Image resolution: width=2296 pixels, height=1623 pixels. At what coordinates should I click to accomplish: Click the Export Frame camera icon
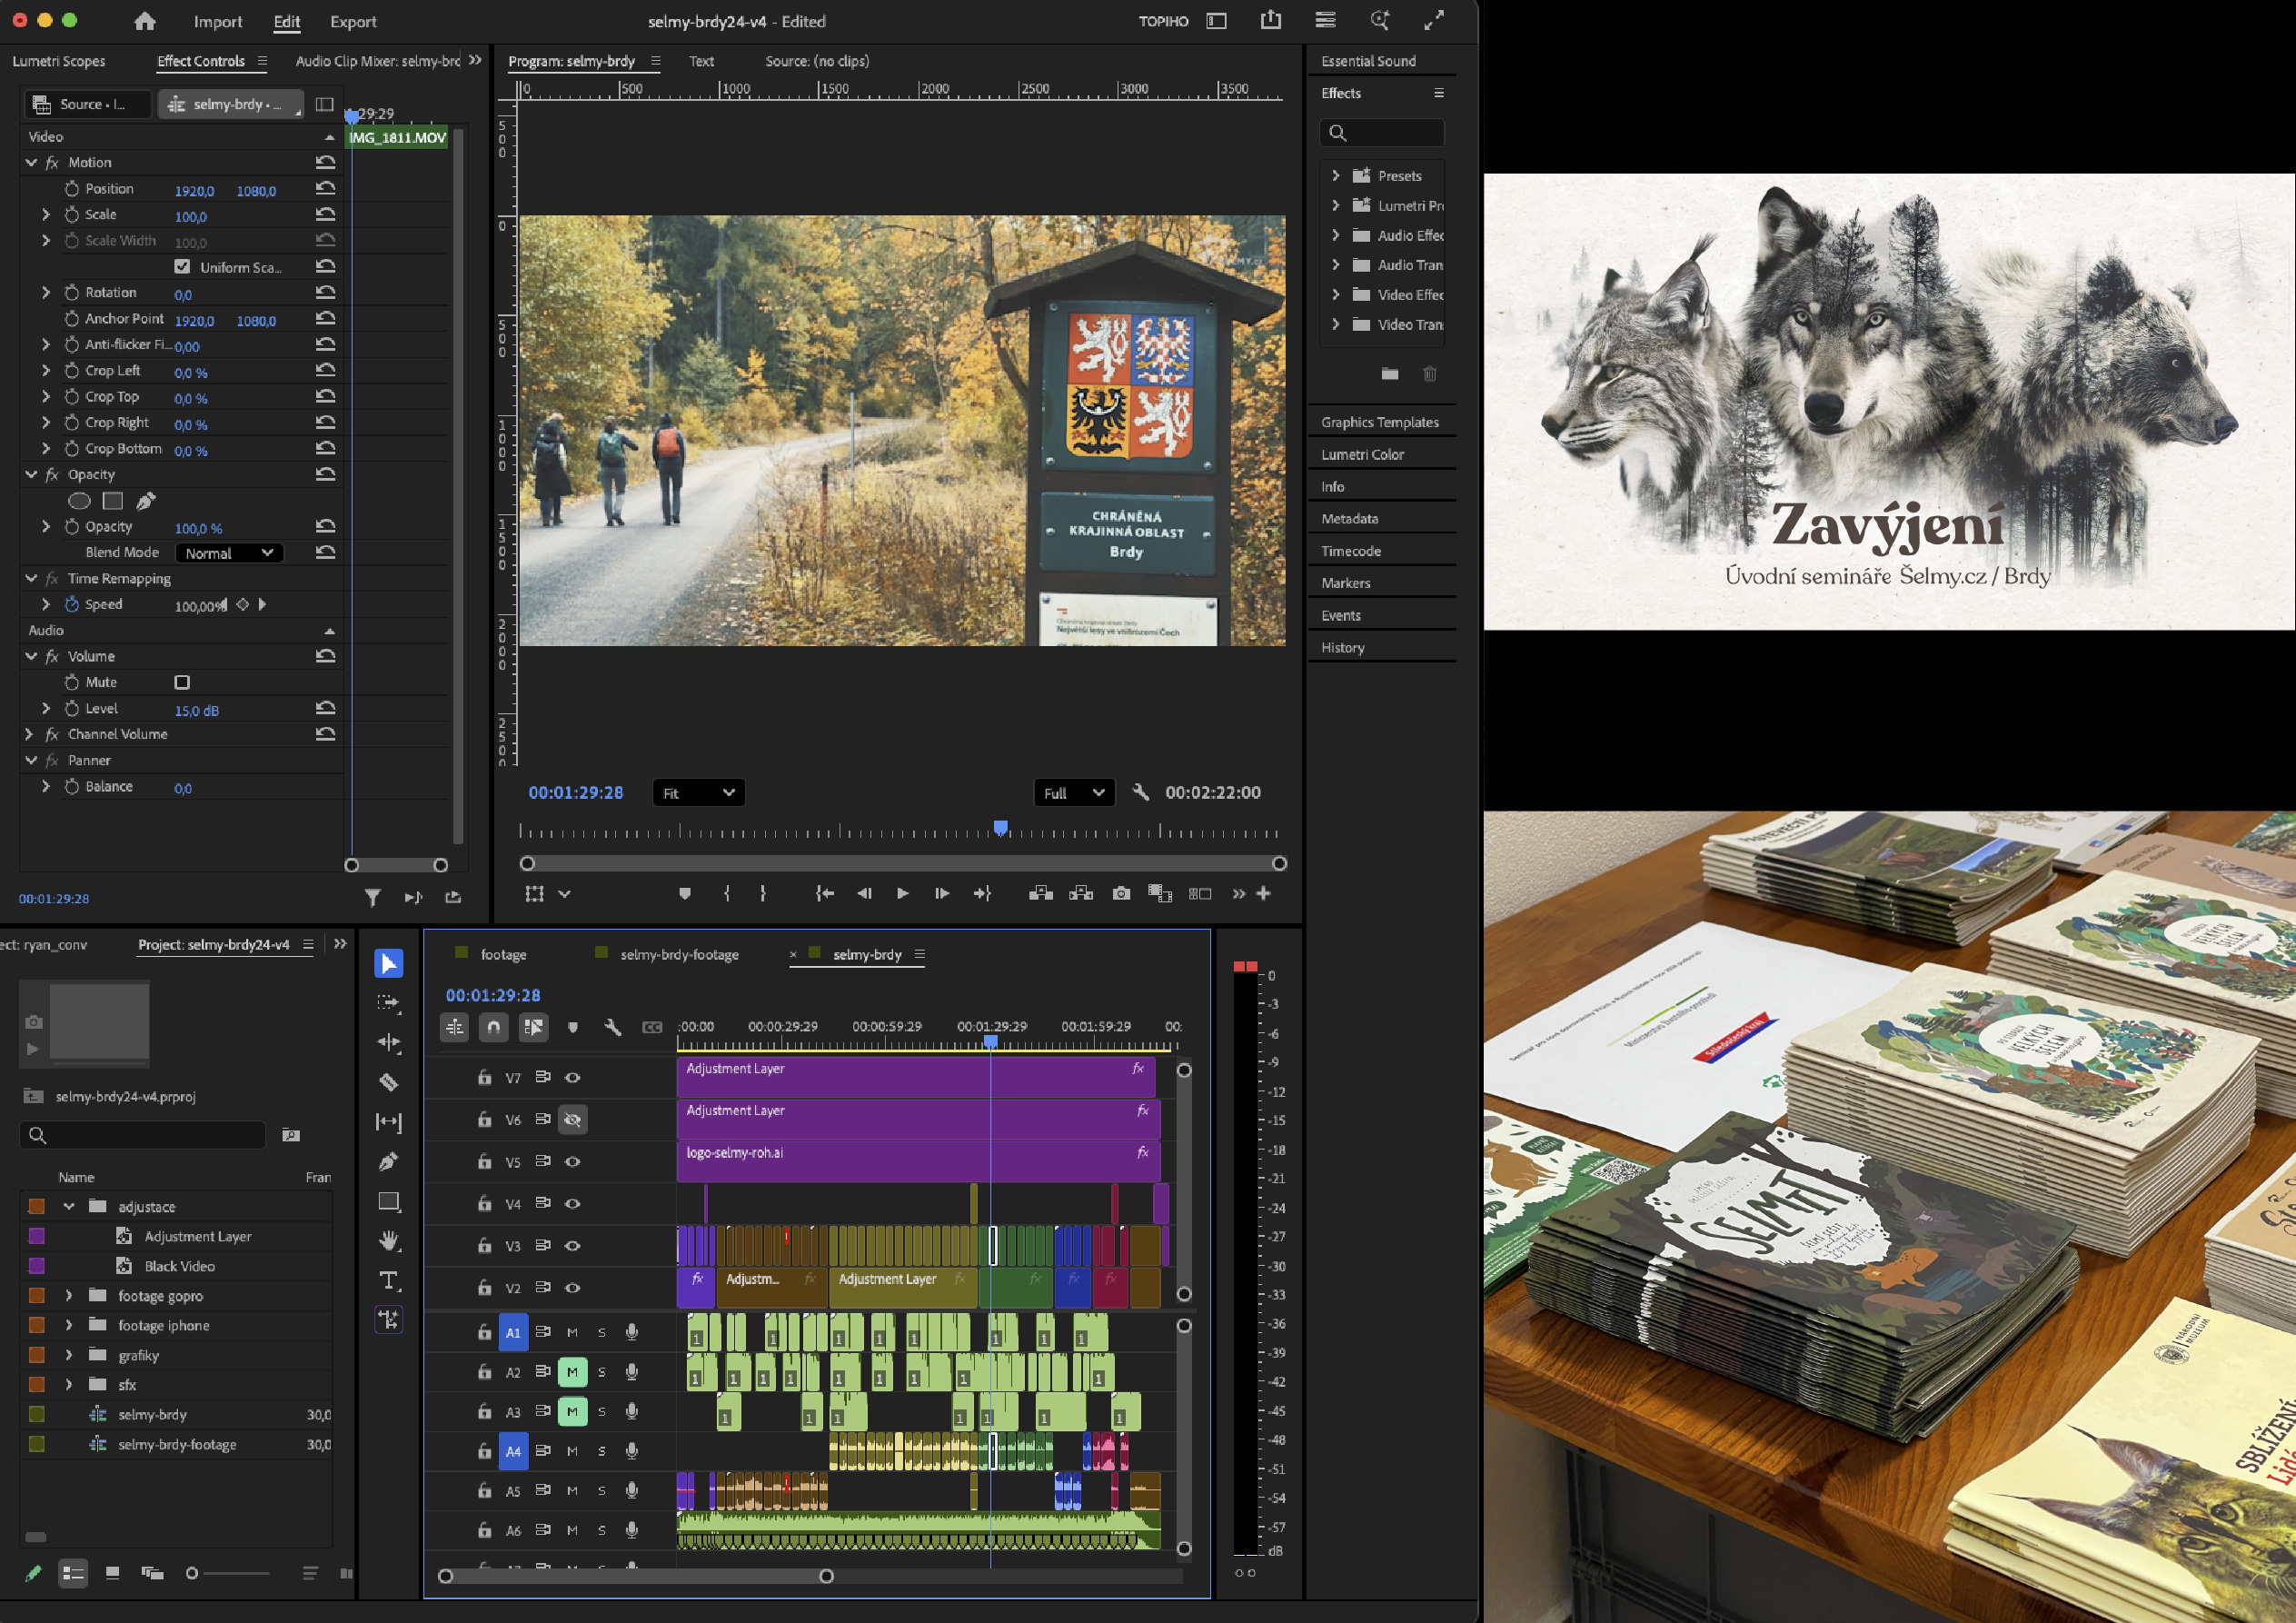tap(1121, 893)
